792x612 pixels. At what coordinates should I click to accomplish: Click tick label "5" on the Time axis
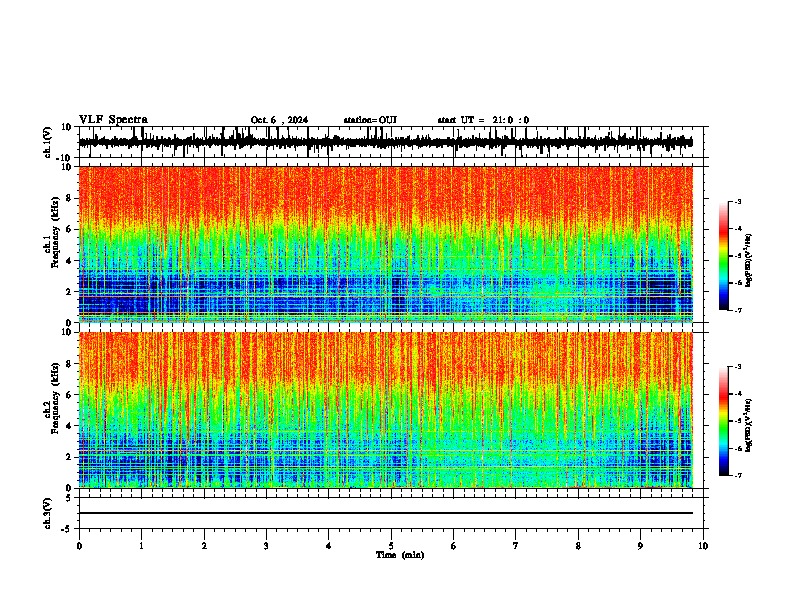coord(391,546)
